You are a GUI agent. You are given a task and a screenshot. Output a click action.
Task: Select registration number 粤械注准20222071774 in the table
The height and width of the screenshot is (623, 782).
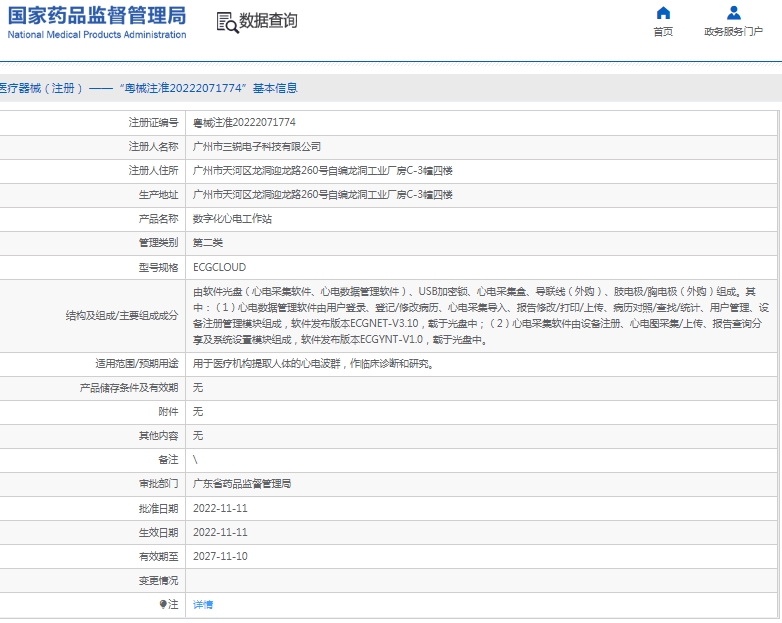coord(244,123)
